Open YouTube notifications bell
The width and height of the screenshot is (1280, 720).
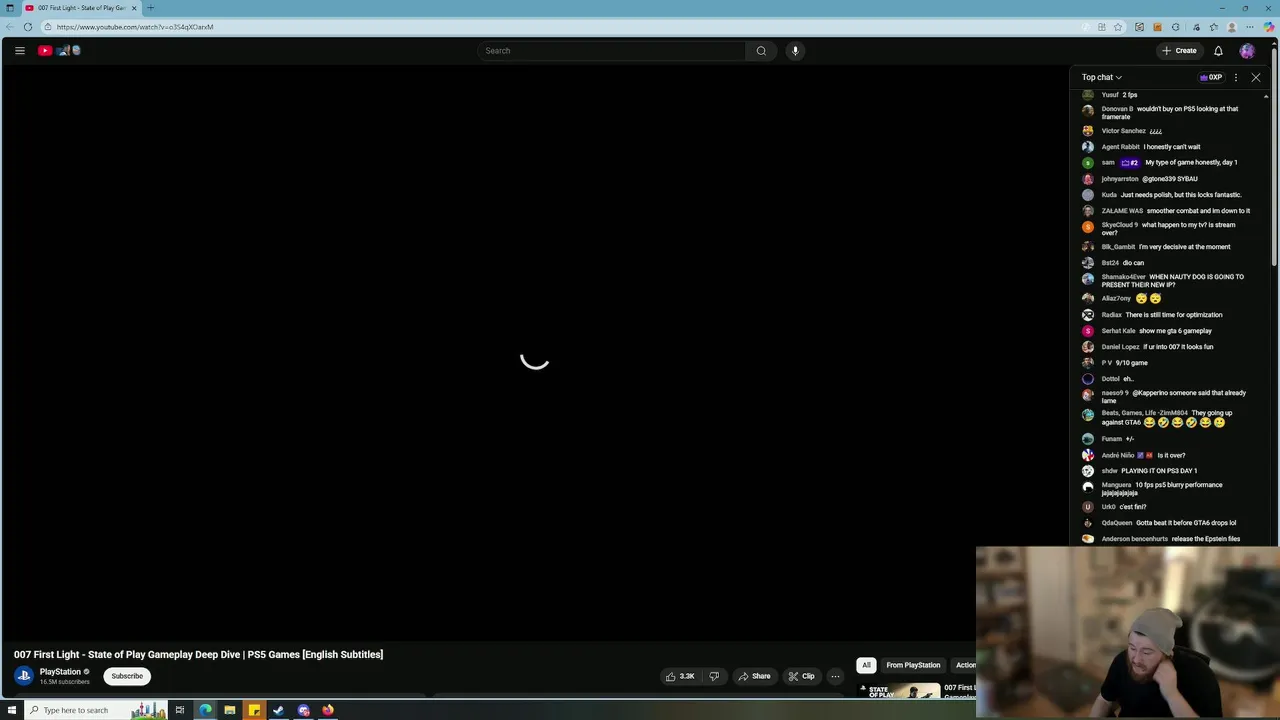(x=1218, y=51)
